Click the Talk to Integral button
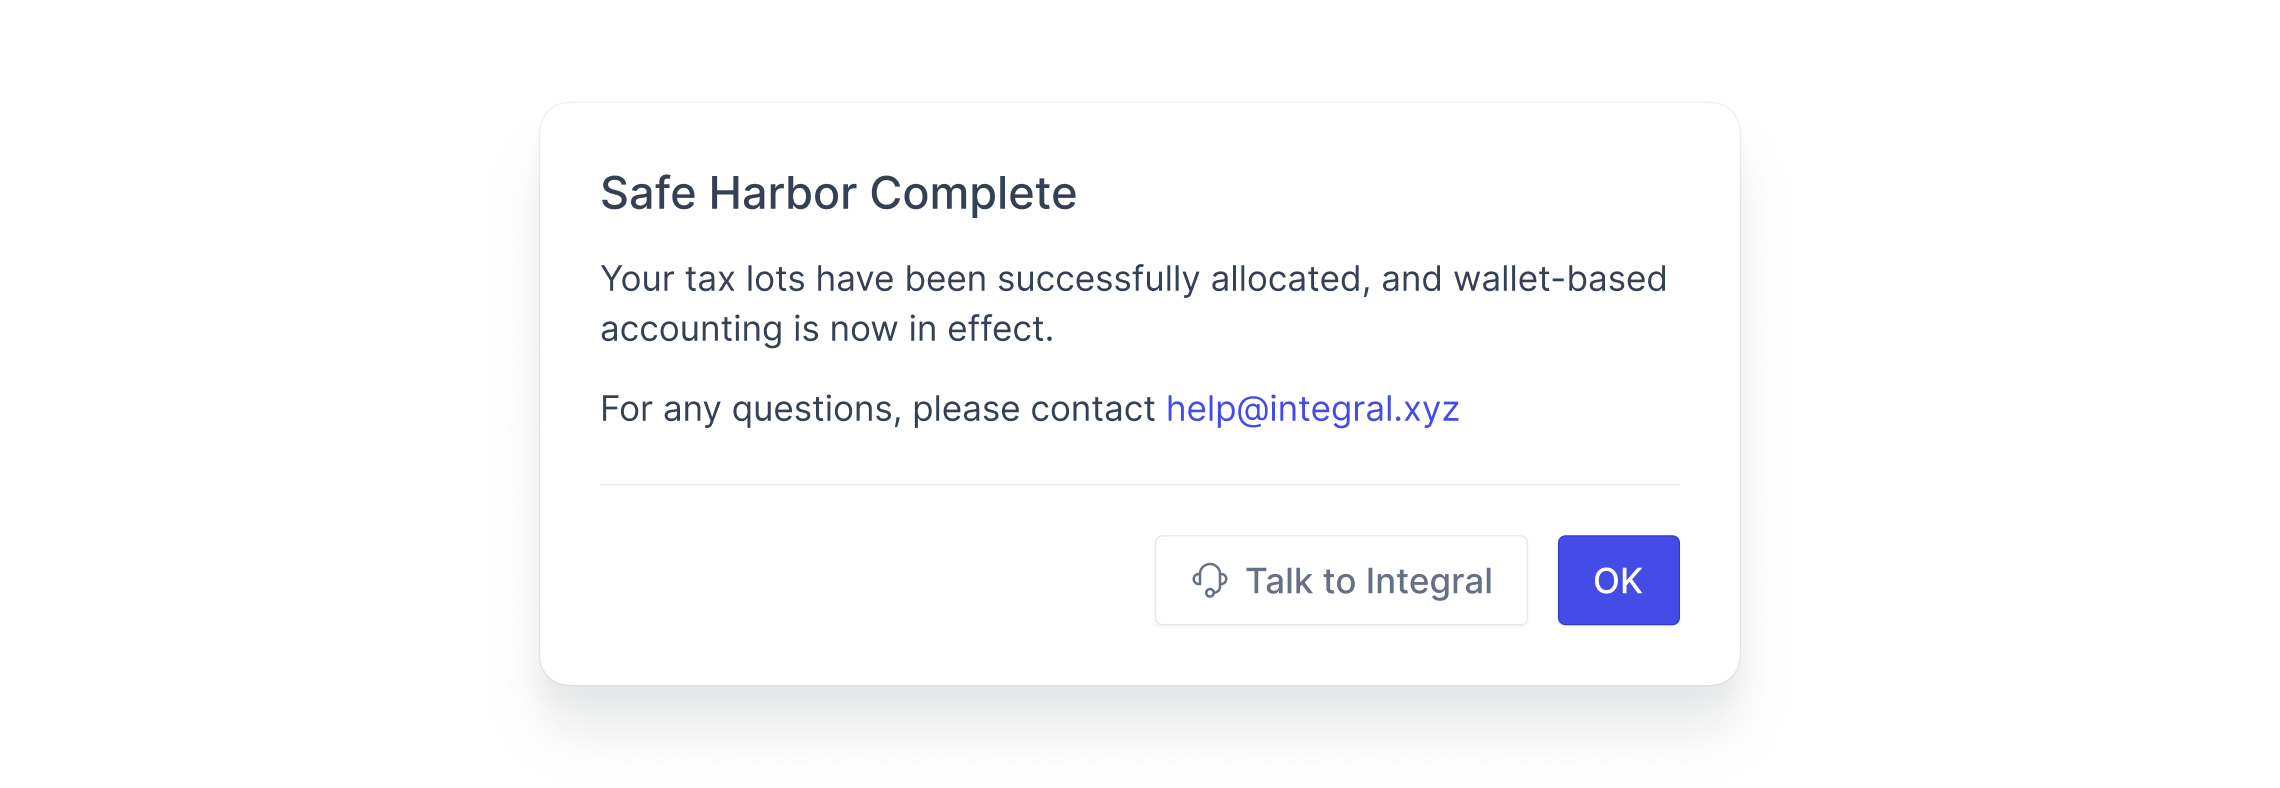Image resolution: width=2280 pixels, height=788 pixels. click(x=1340, y=580)
